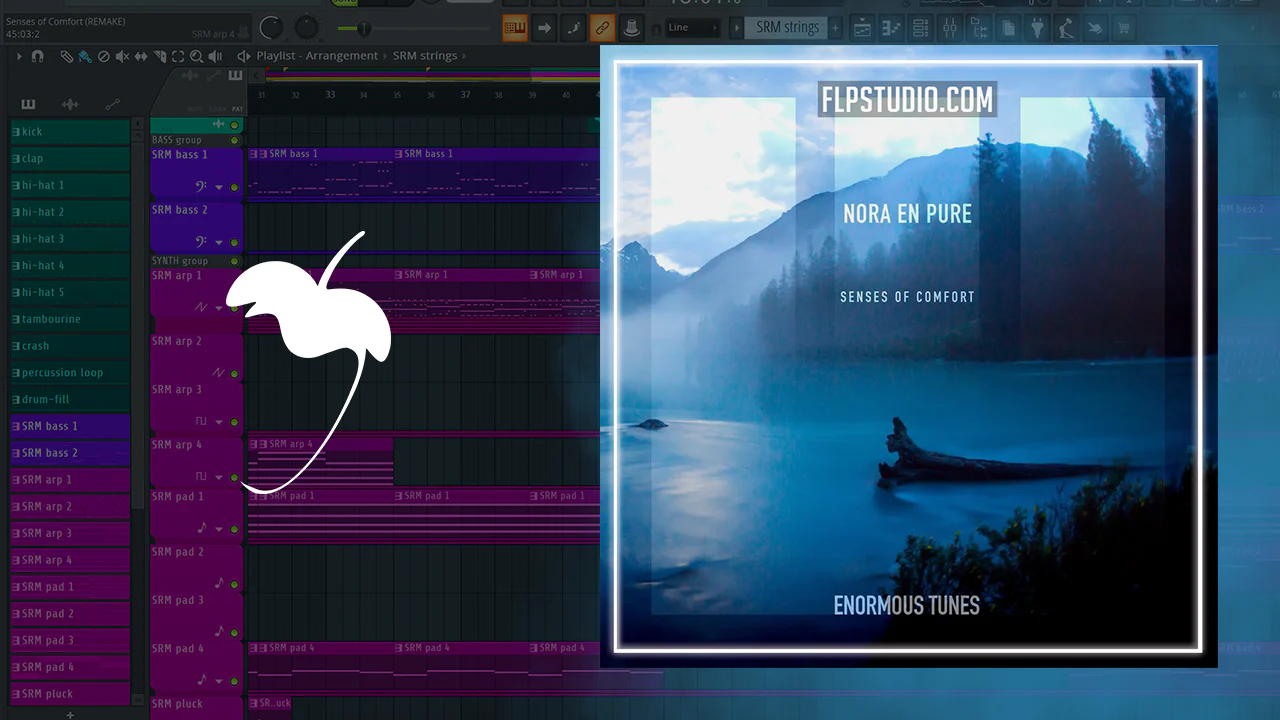Open the tempo tapper (metronome leg icon)
1280x720 pixels.
(1066, 28)
